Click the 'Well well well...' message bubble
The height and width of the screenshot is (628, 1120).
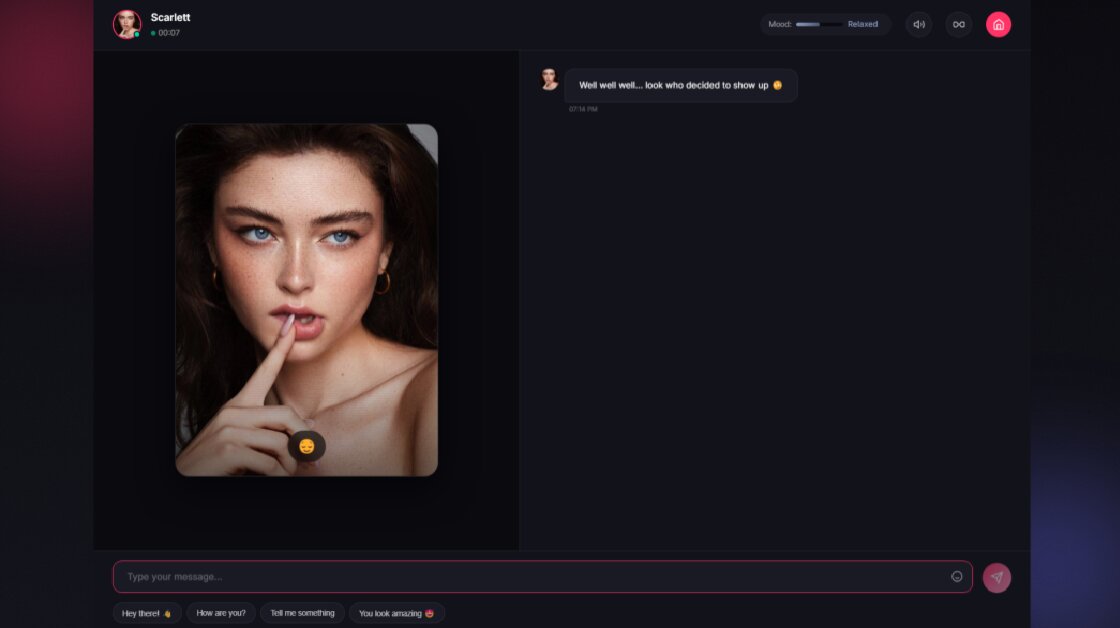tap(680, 86)
